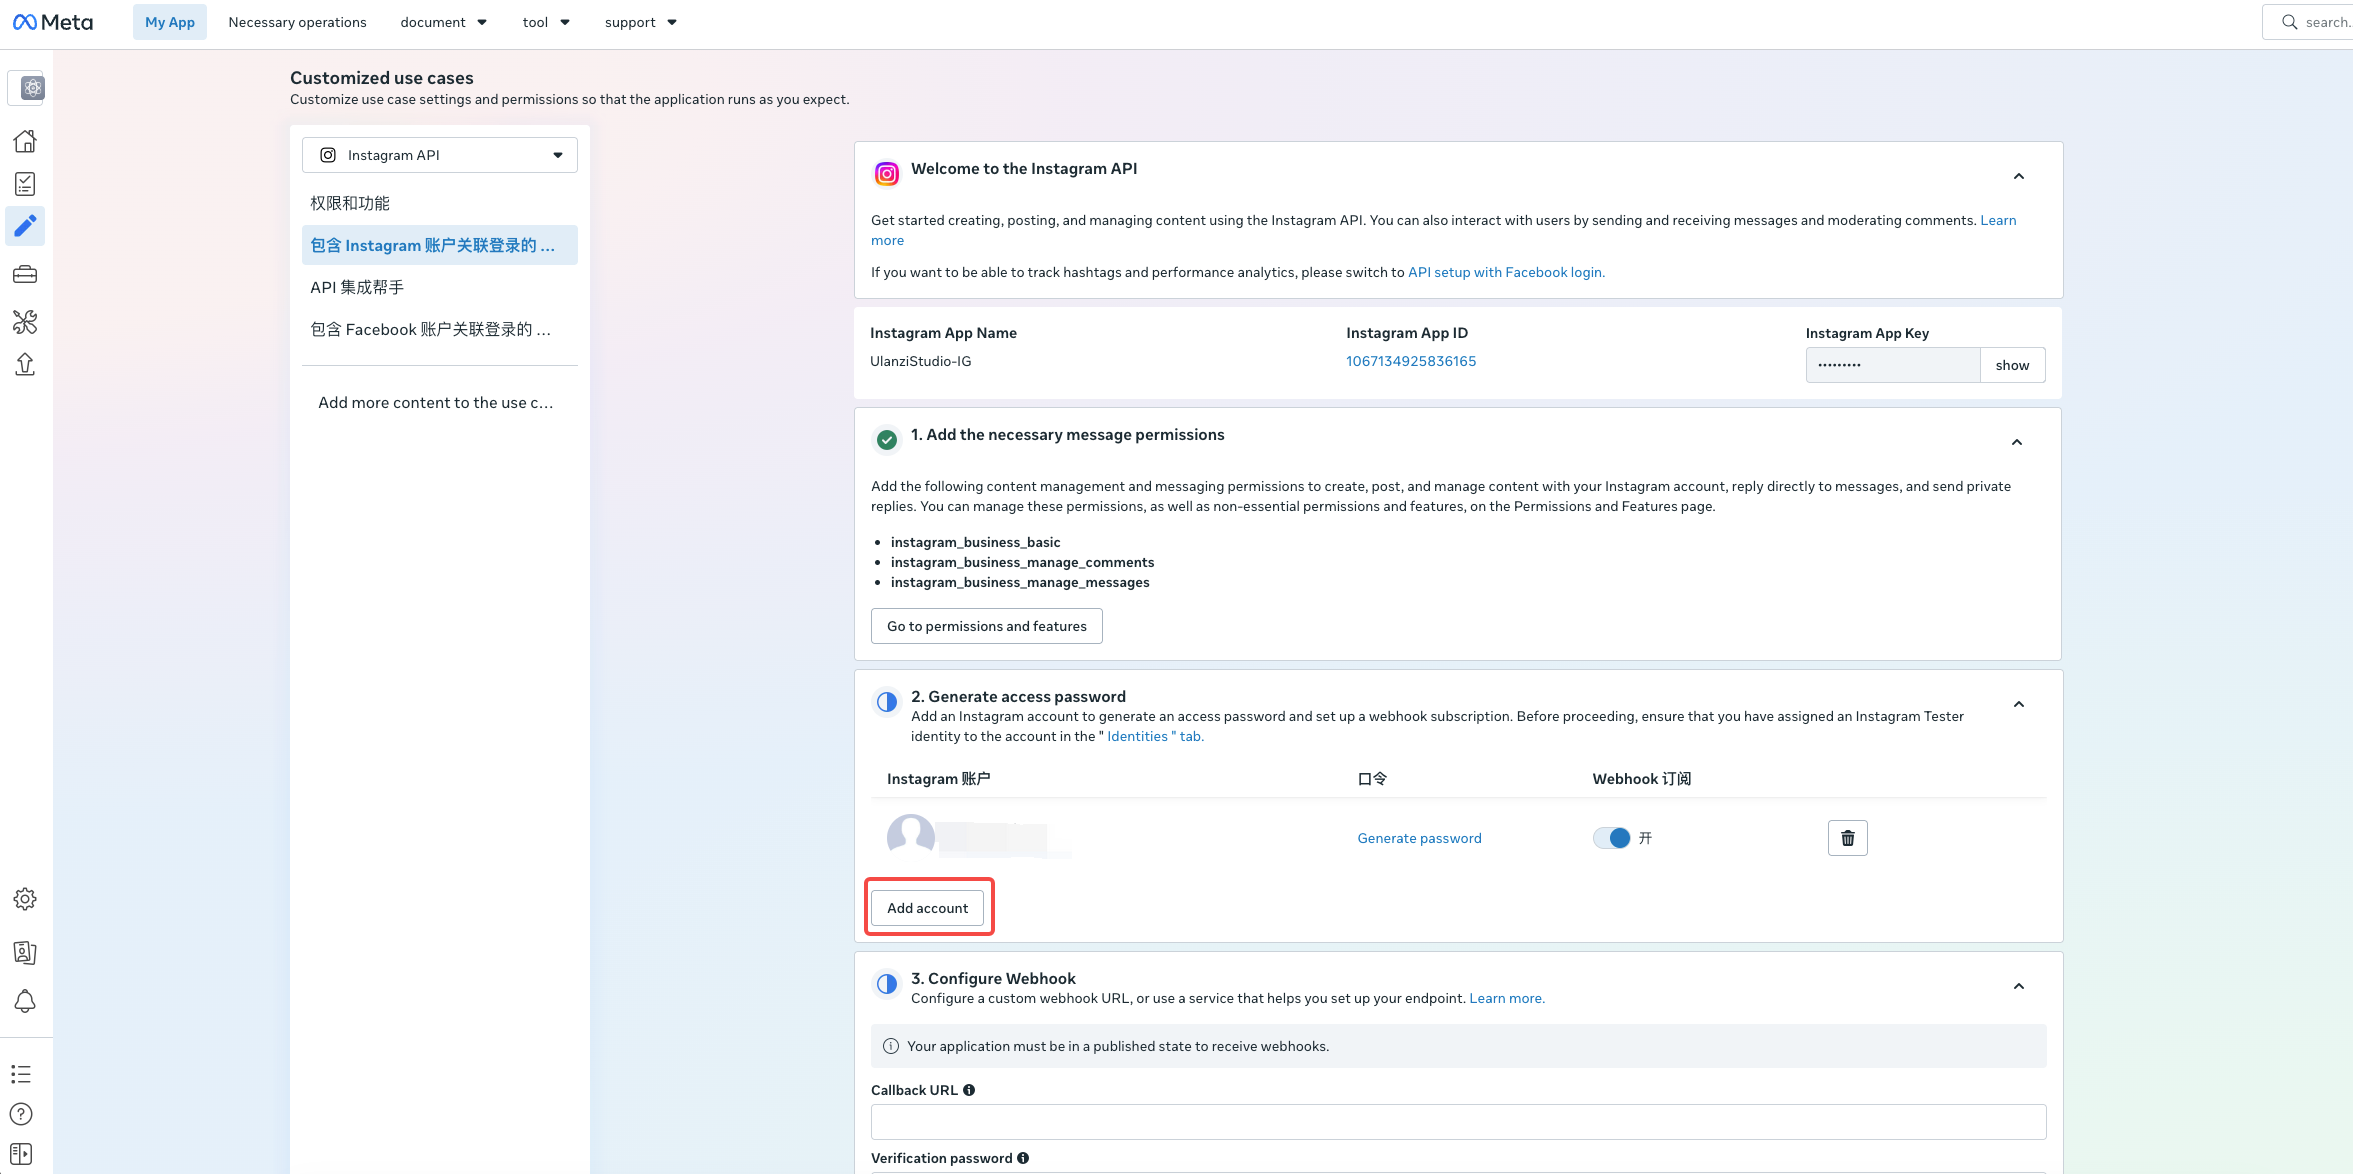Click the trash icon to delete account
2353x1174 pixels.
coord(1847,838)
